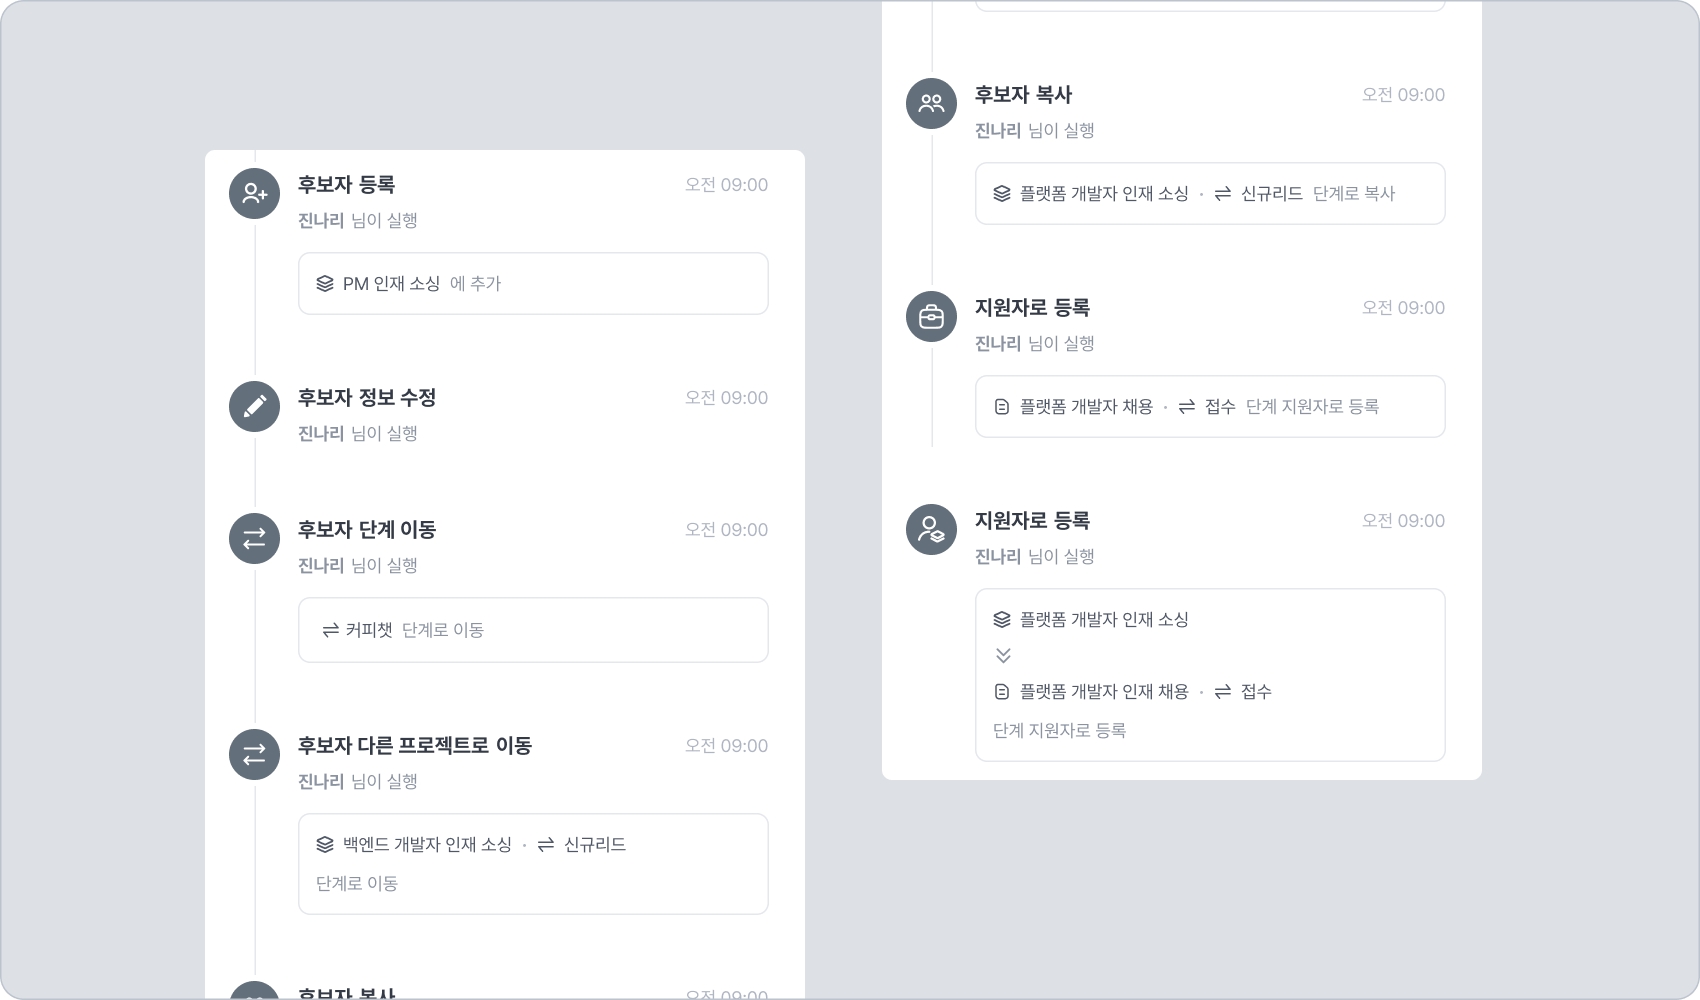
Task: Click the small swap icon before 커피챗
Action: (330, 630)
